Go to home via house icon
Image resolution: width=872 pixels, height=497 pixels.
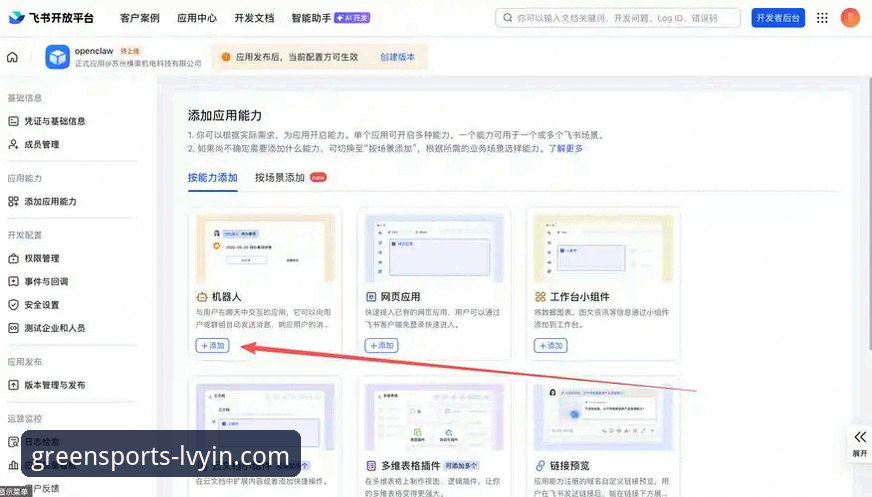(12, 57)
